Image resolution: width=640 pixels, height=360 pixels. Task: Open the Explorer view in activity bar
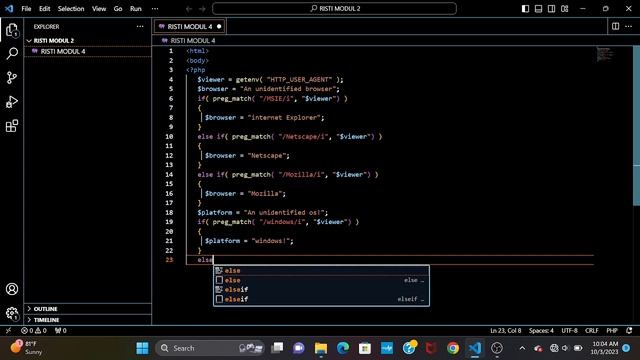[x=12, y=30]
